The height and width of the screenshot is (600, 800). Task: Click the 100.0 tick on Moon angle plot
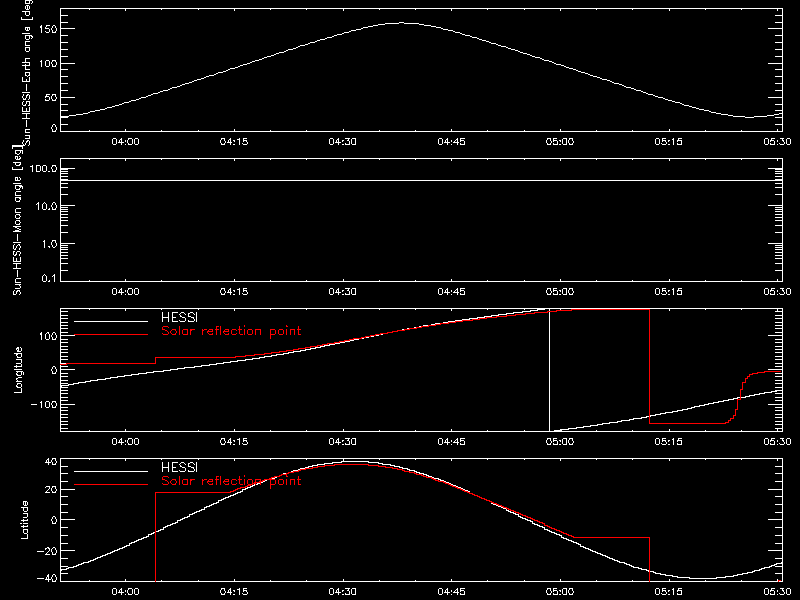point(43,169)
